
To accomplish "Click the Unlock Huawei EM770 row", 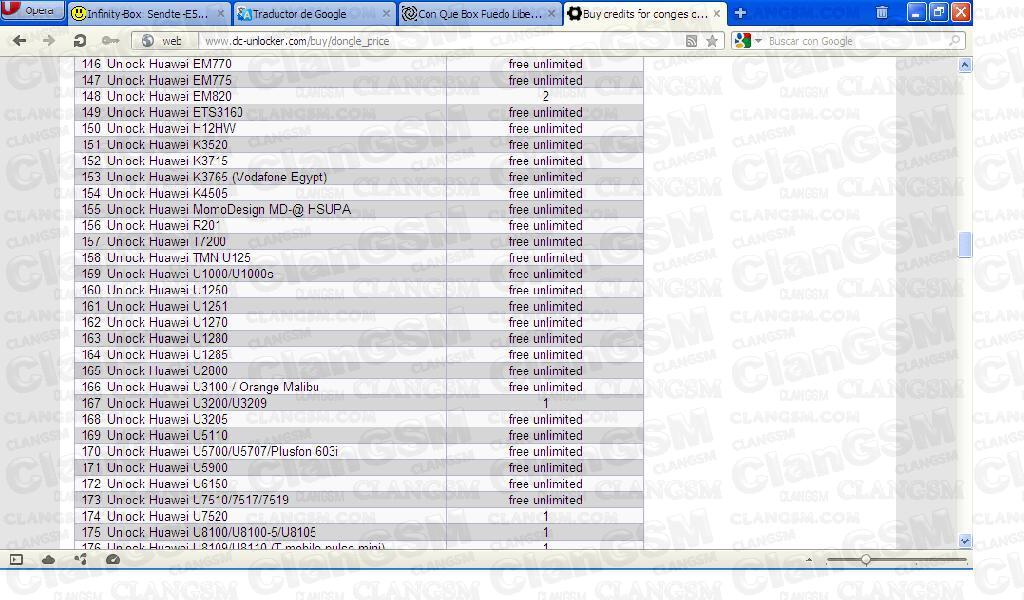I will point(359,64).
